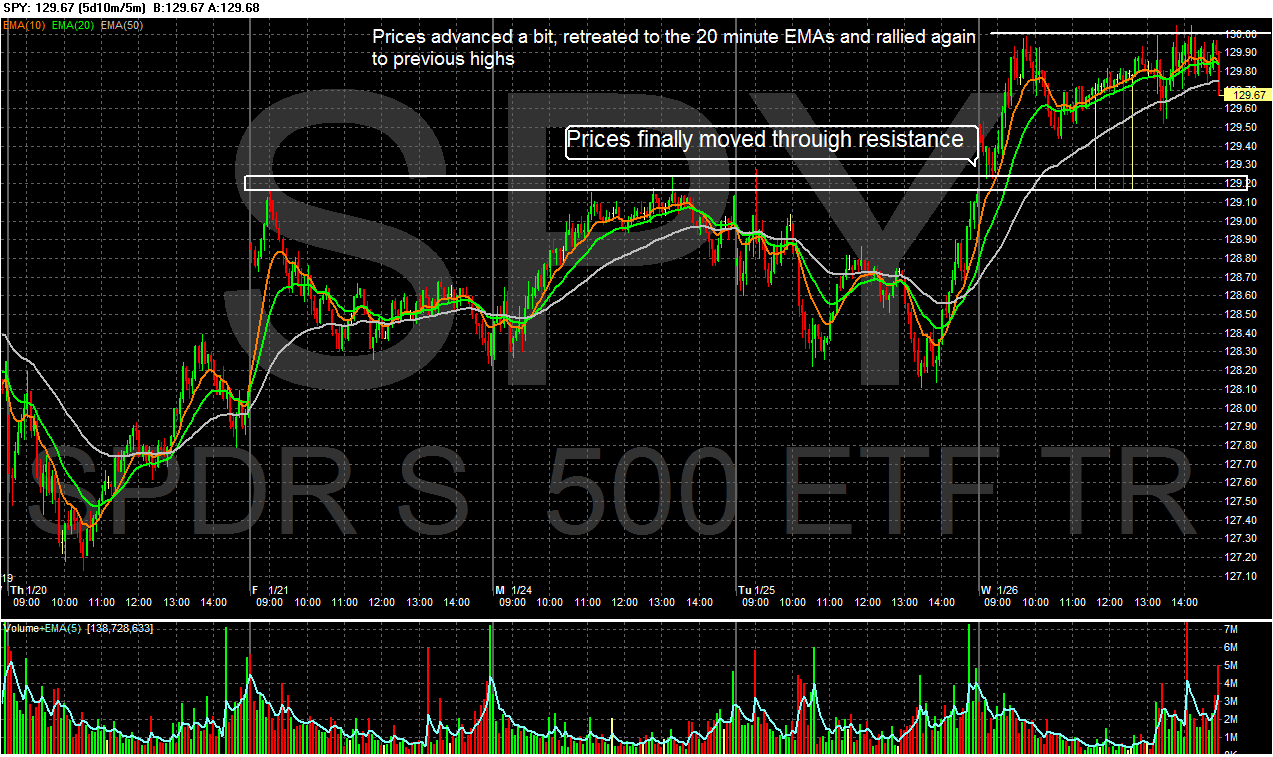
Task: Click the 13:00 time label under W 1/26
Action: (1148, 603)
